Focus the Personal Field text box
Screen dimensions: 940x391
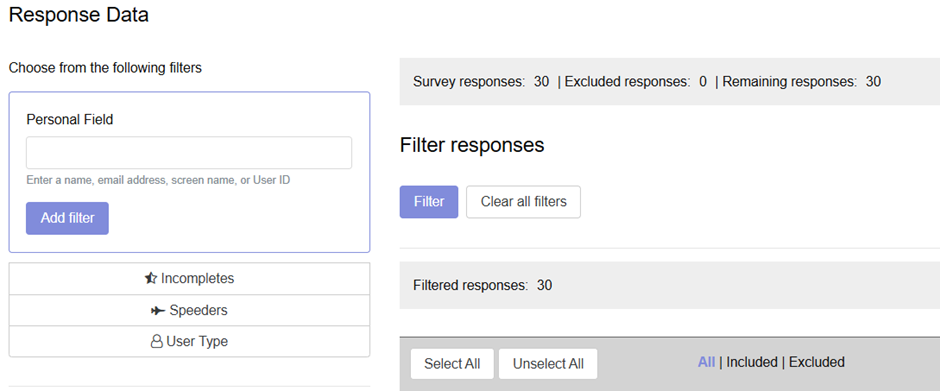click(x=189, y=153)
